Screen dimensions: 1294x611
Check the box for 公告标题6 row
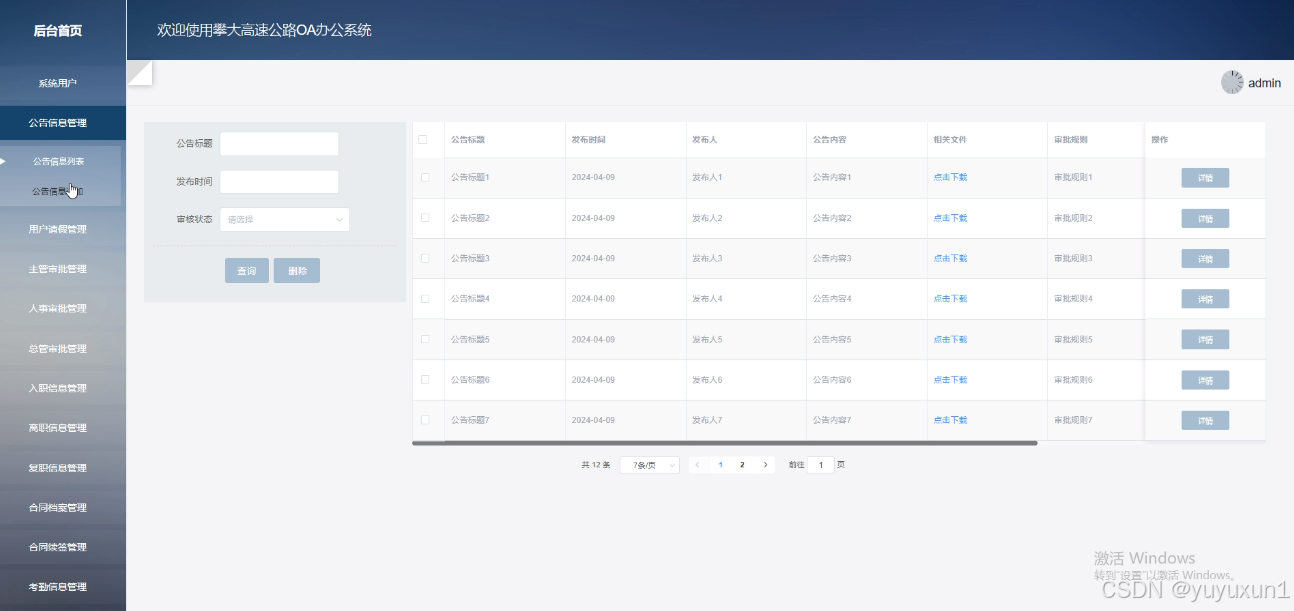point(426,380)
